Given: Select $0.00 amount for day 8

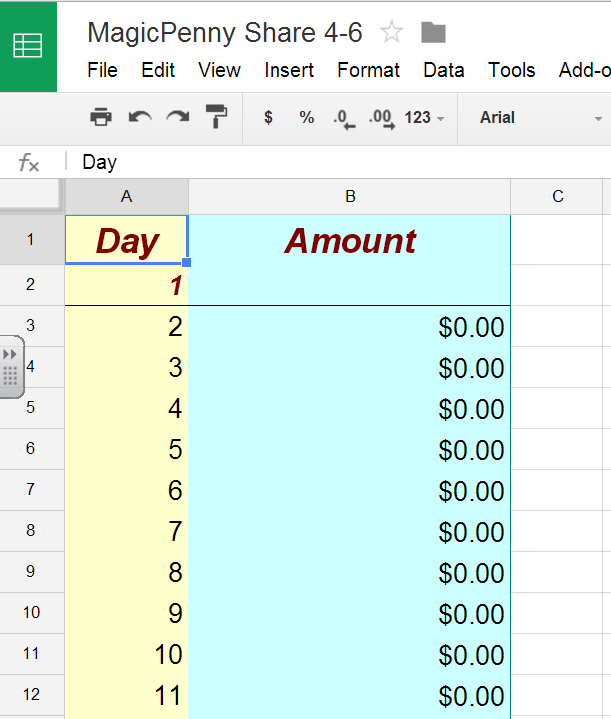Looking at the screenshot, I should tap(350, 572).
